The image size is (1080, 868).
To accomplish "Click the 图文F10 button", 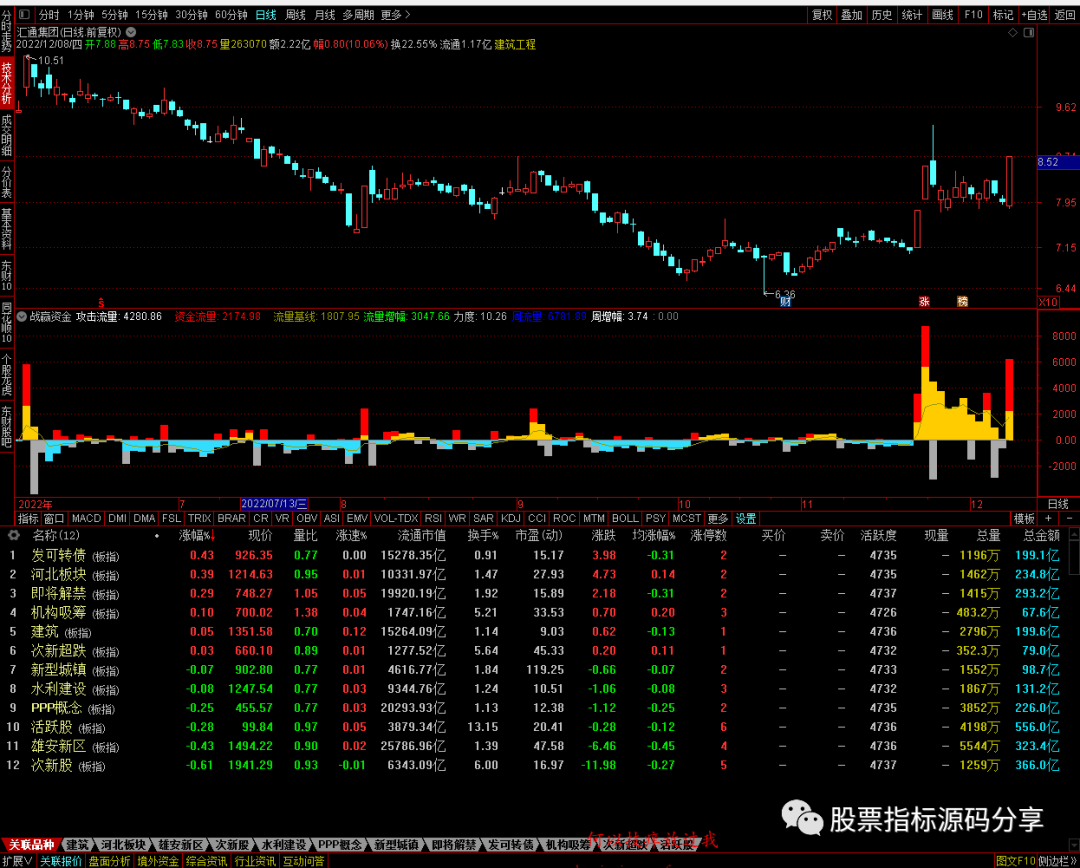I will point(1016,861).
